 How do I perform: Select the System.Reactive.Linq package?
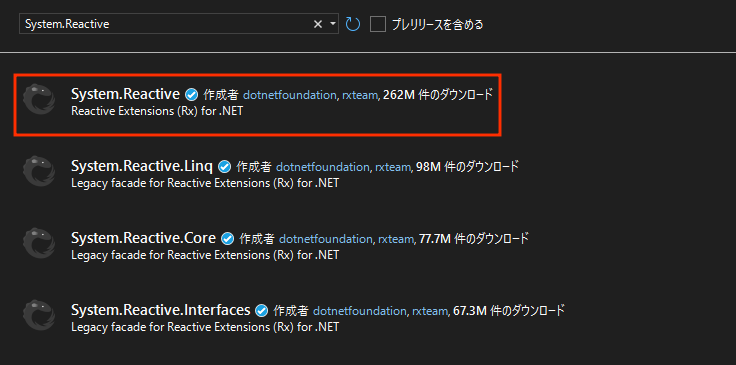point(258,174)
